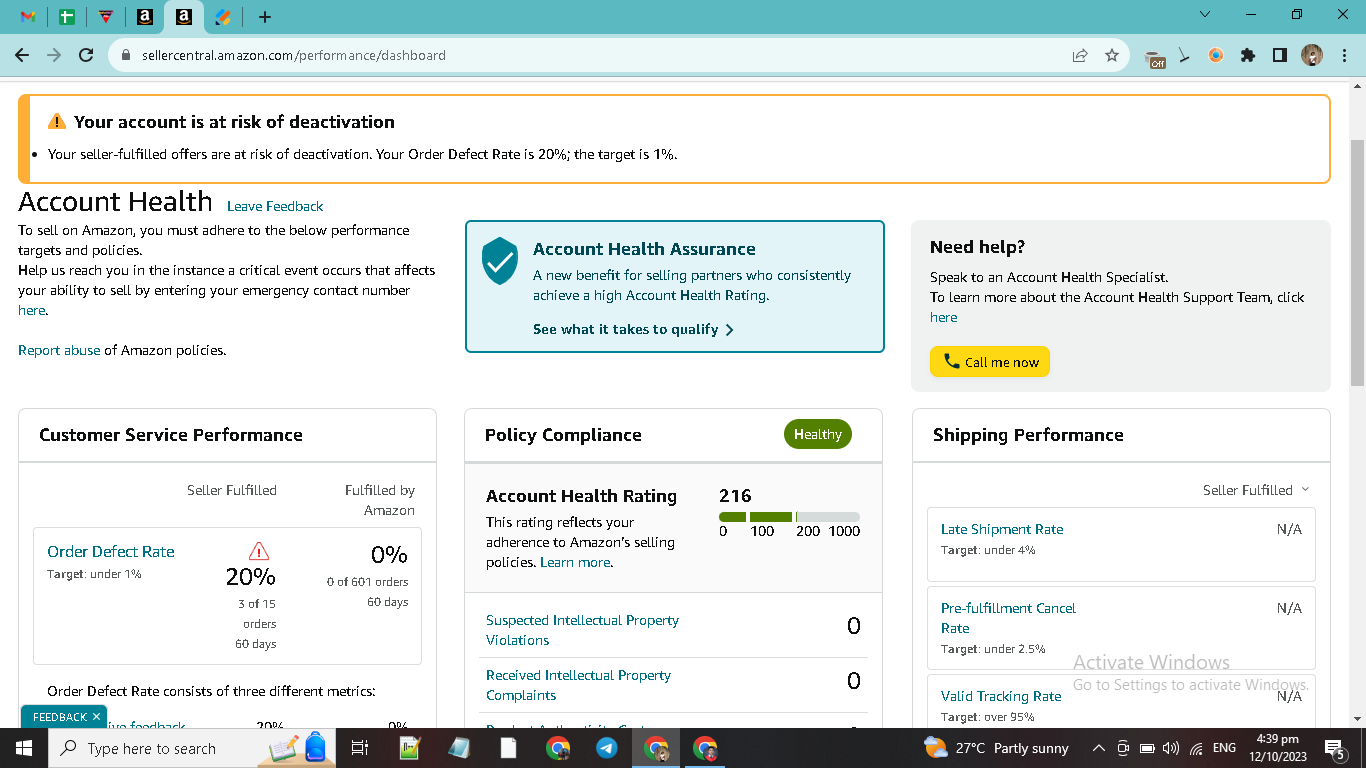Open Suspected Intellectual Property Violations
This screenshot has height=768, width=1366.
[x=582, y=630]
